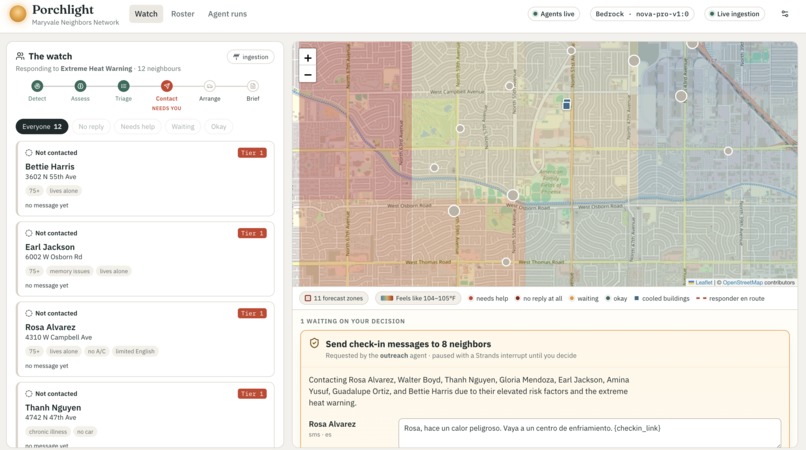Click Tier 1 badge on Earl Jackson
The width and height of the screenshot is (806, 450).
point(252,233)
